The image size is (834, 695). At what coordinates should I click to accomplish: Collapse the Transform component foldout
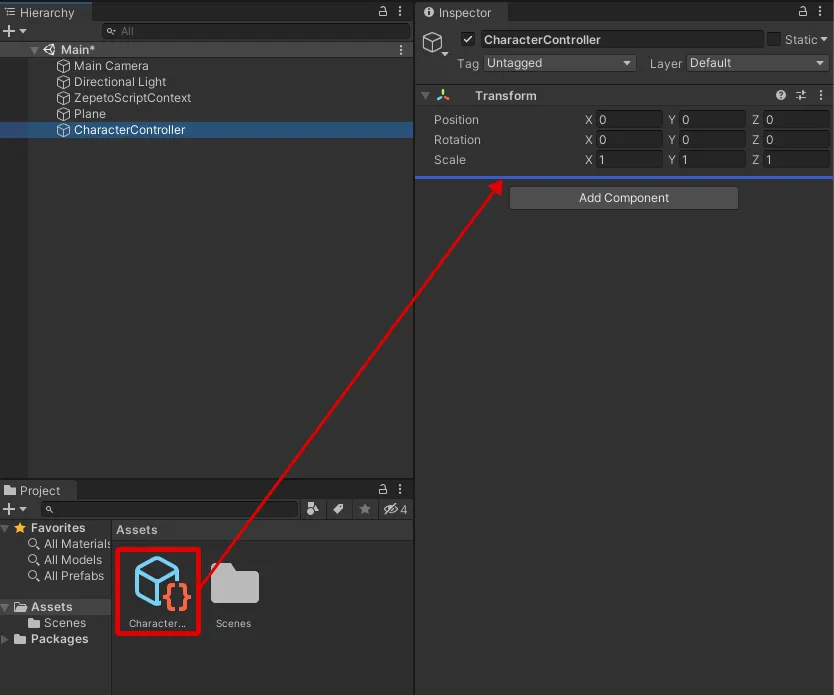point(426,96)
